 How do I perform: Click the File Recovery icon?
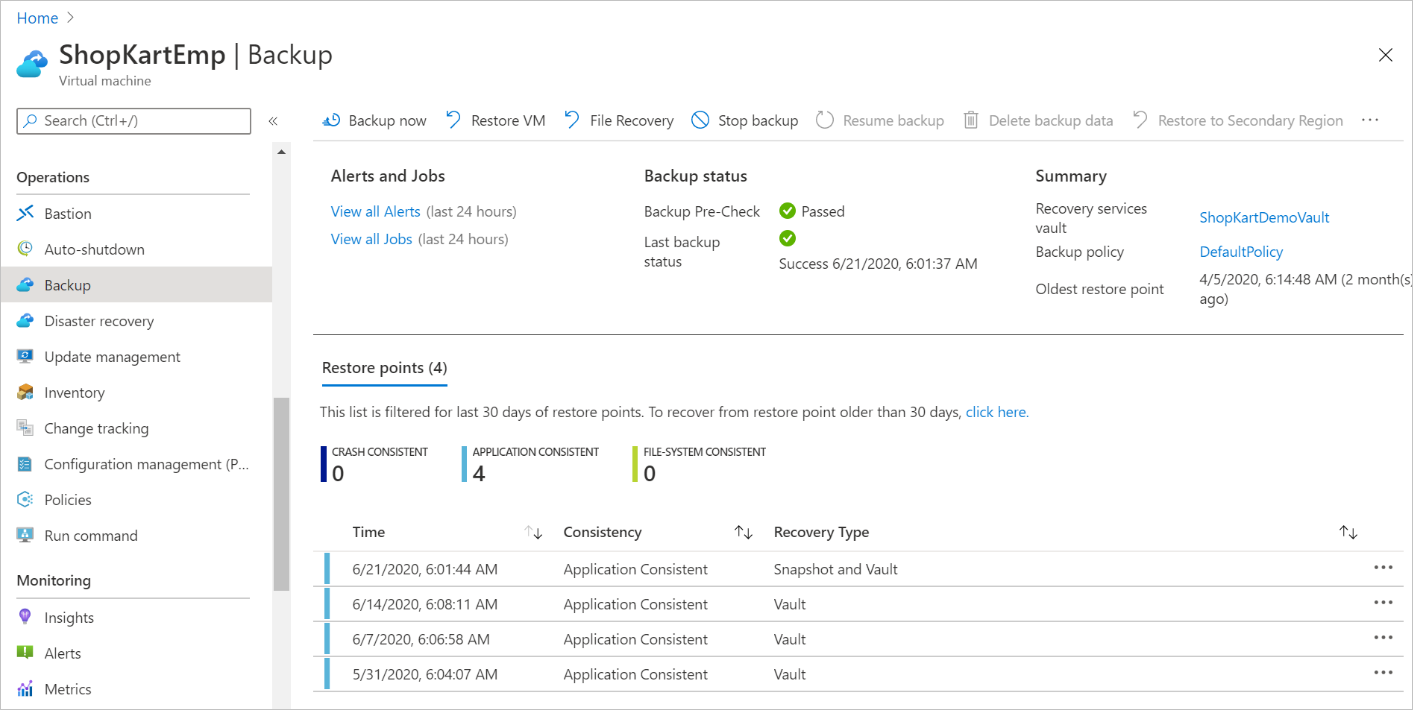[572, 120]
